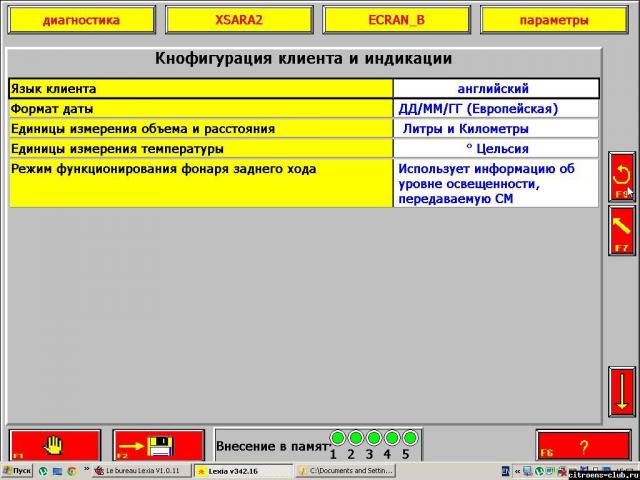Viewport: 640px width, 480px height.
Task: Click the F7 diagonal arrow button
Action: pos(622,230)
